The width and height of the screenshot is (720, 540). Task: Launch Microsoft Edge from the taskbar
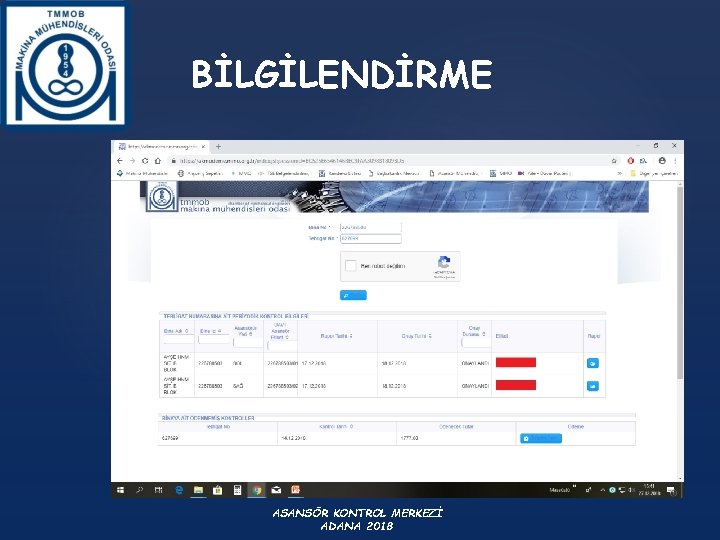[179, 490]
